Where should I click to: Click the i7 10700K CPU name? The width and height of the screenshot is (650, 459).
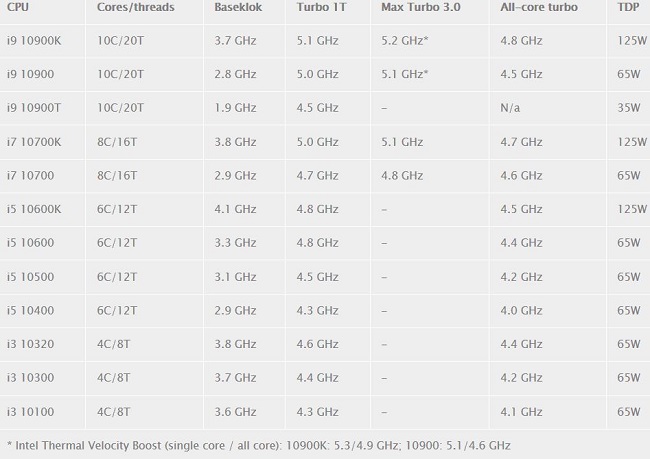[x=34, y=142]
